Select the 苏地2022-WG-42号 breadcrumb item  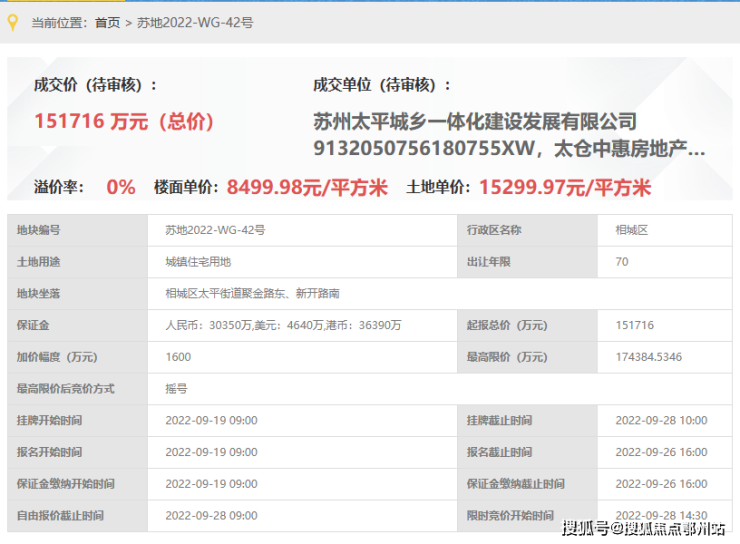click(195, 22)
